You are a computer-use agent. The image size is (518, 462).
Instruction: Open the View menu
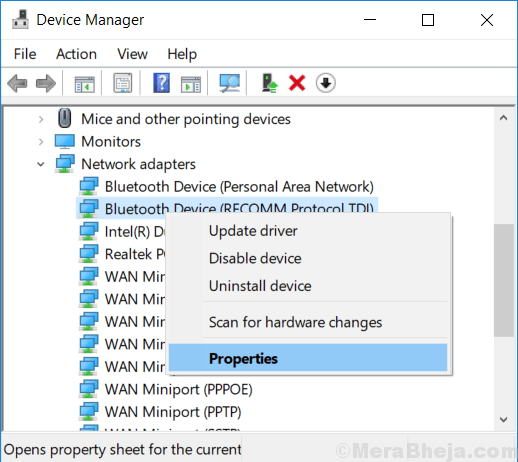coord(132,54)
